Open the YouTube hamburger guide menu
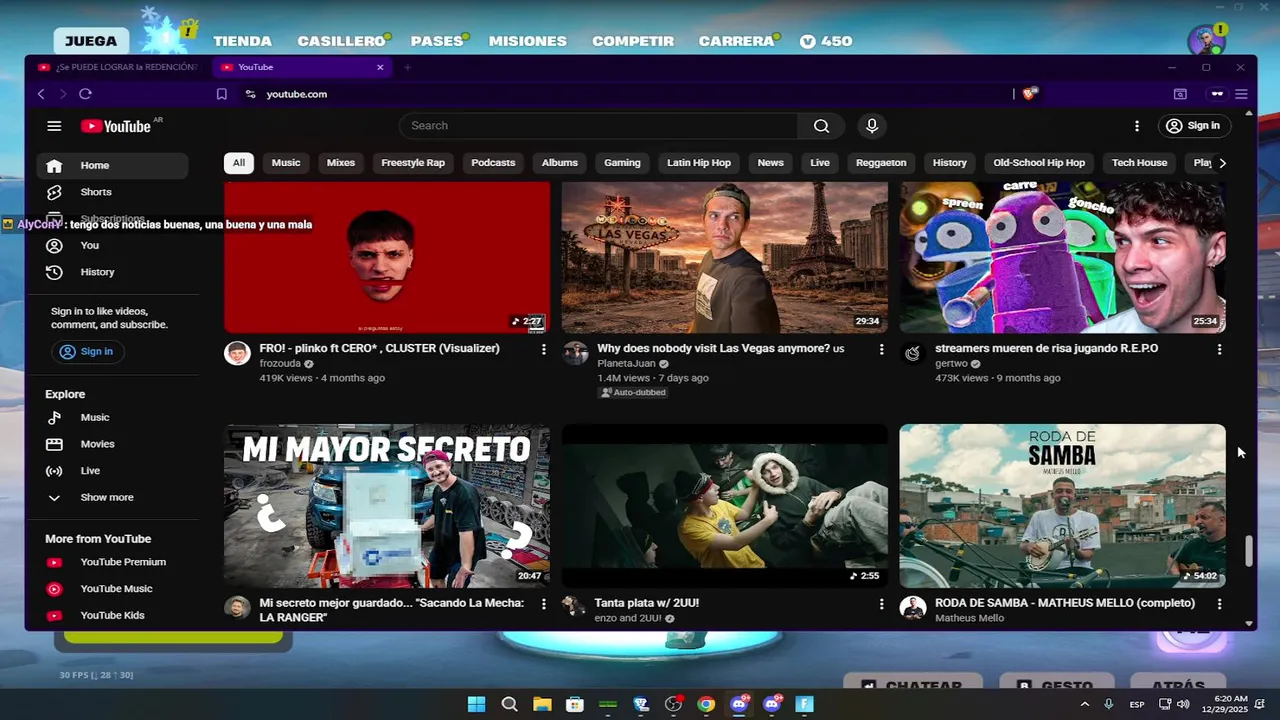The width and height of the screenshot is (1280, 720). [x=54, y=126]
